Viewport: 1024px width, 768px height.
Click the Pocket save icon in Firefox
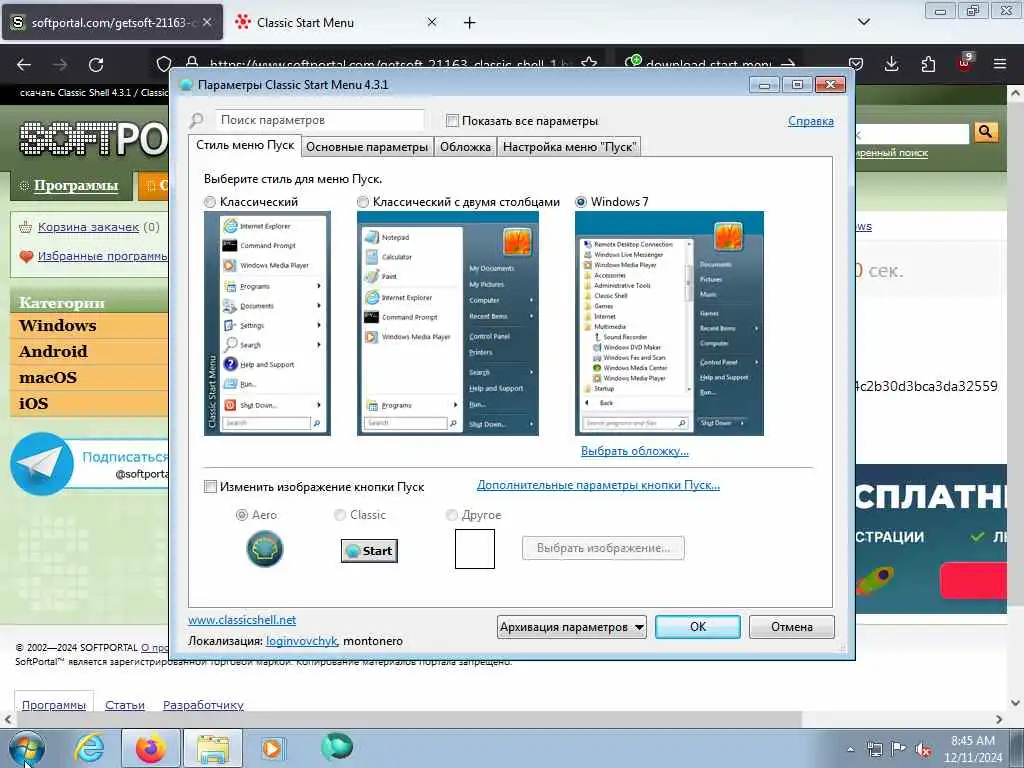pos(856,64)
